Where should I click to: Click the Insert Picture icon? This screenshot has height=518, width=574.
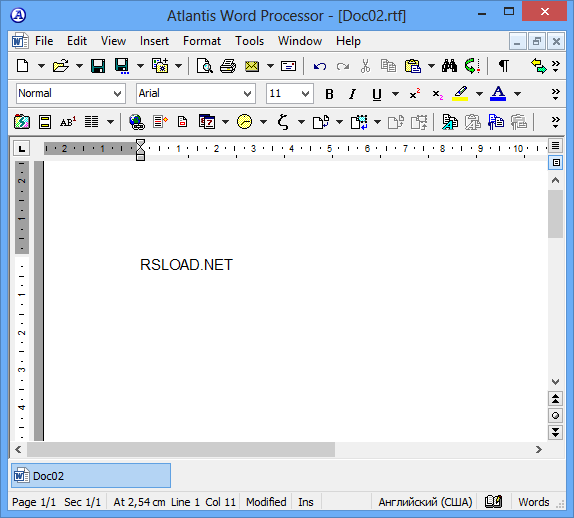[22, 122]
